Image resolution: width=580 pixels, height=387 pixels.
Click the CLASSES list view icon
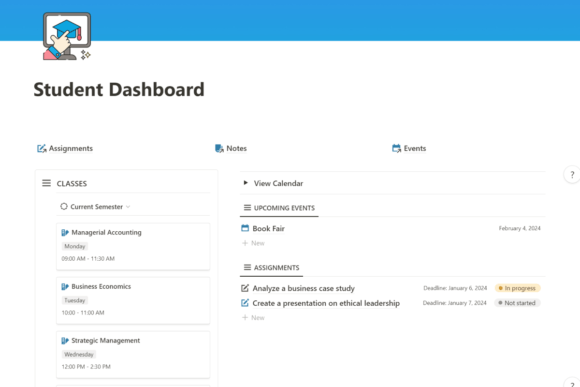coord(46,183)
